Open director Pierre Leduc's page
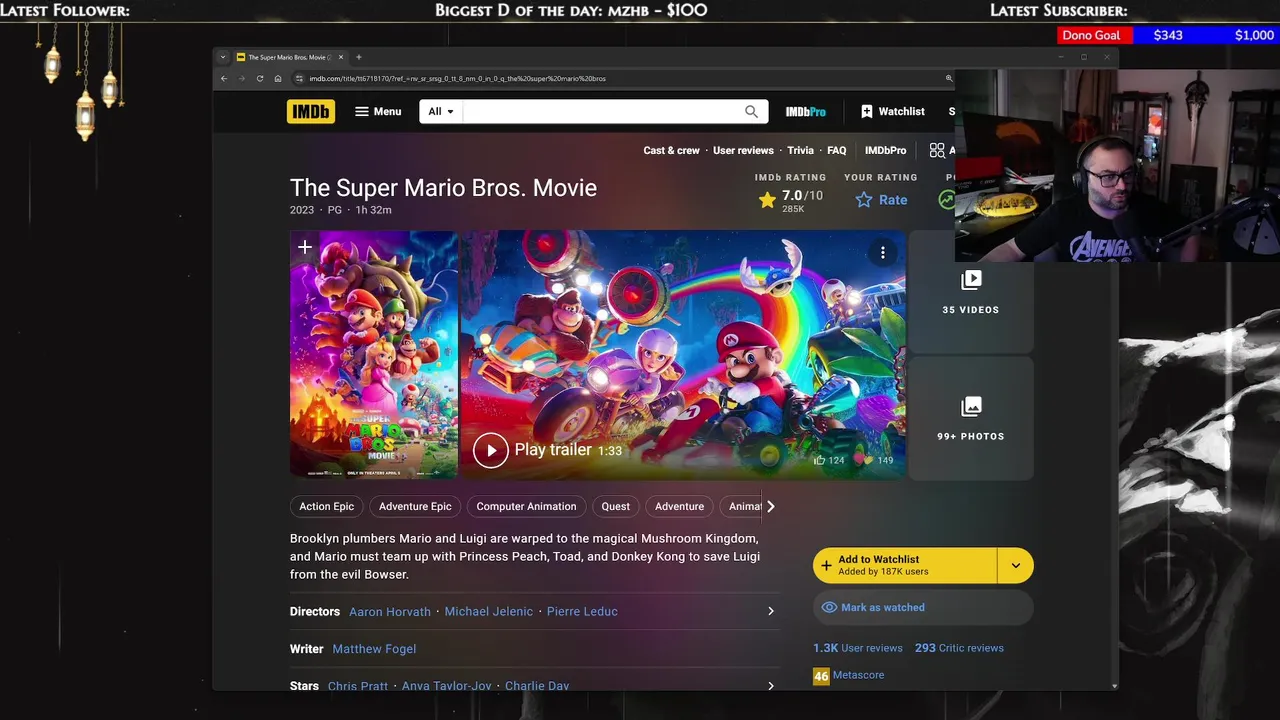Image resolution: width=1280 pixels, height=720 pixels. 582,611
